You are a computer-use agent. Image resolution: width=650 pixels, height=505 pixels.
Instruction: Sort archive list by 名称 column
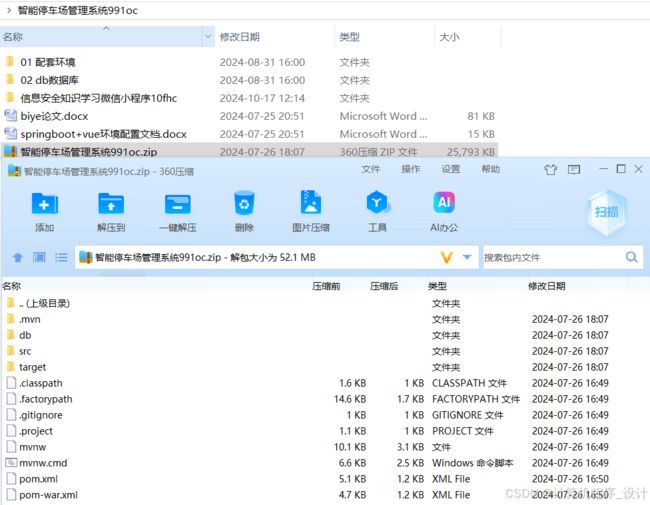12,286
